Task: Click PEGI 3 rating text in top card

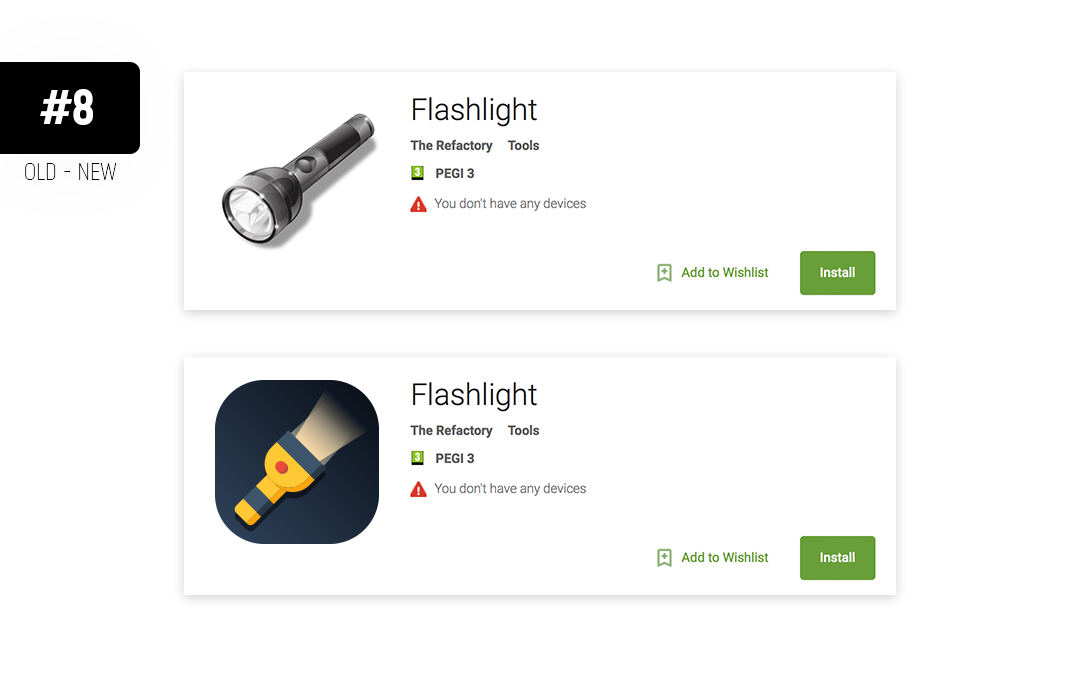Action: tap(455, 174)
